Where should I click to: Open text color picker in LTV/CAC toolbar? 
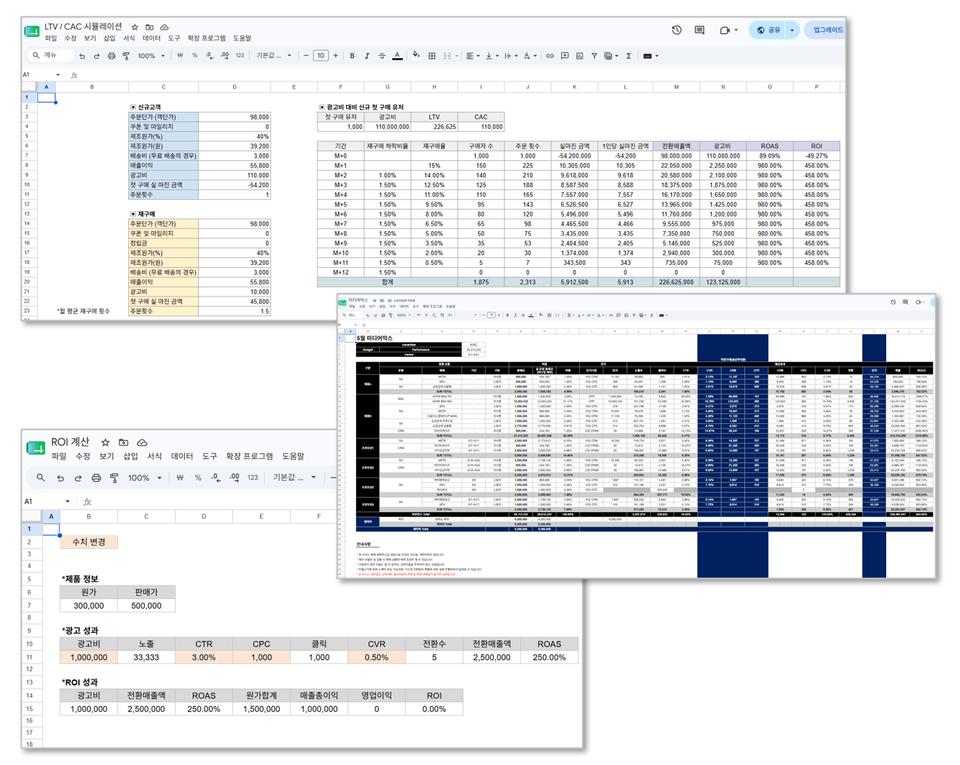pyautogui.click(x=397, y=56)
